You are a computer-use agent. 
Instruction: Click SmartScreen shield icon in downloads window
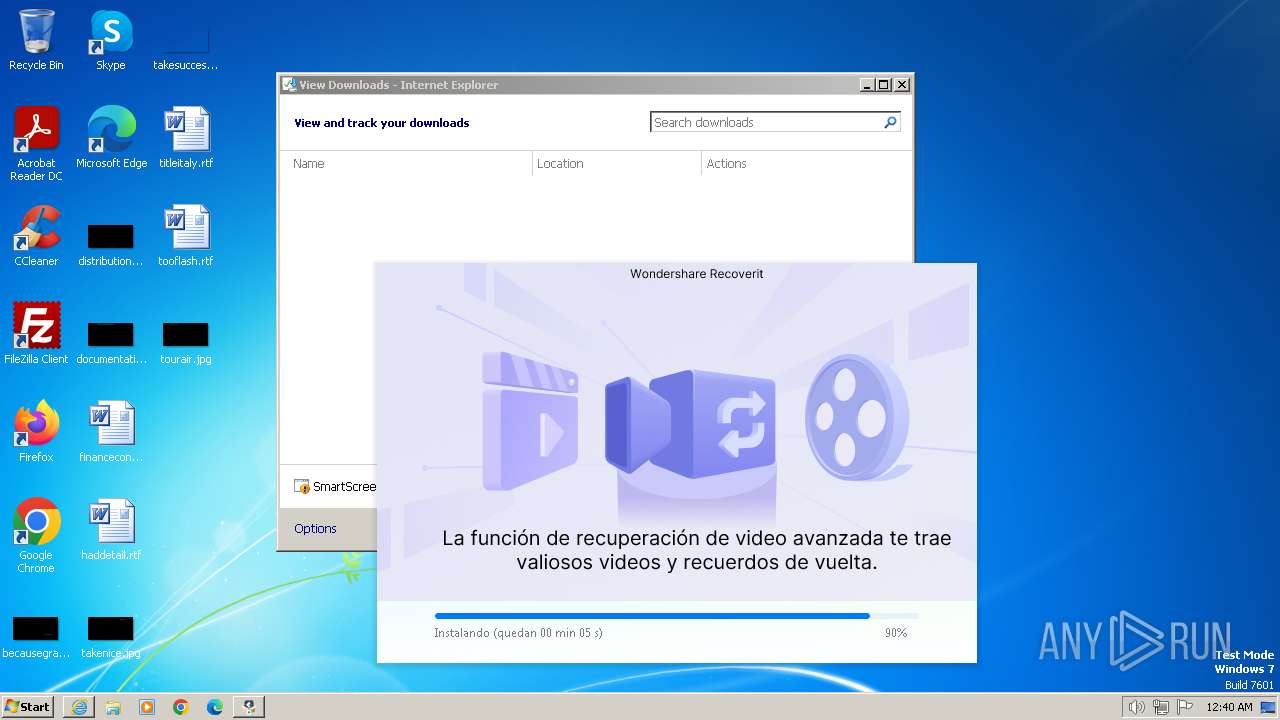(x=302, y=487)
